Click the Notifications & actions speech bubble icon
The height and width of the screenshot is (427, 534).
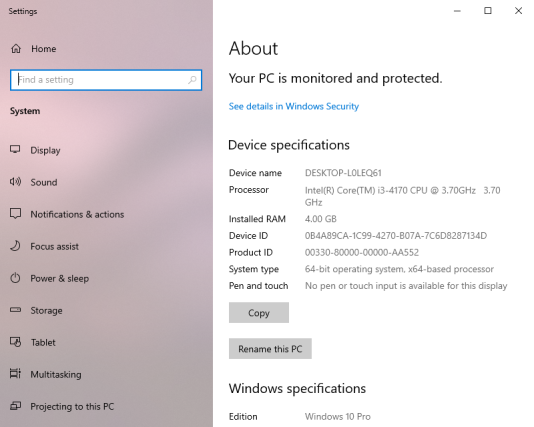[15, 214]
